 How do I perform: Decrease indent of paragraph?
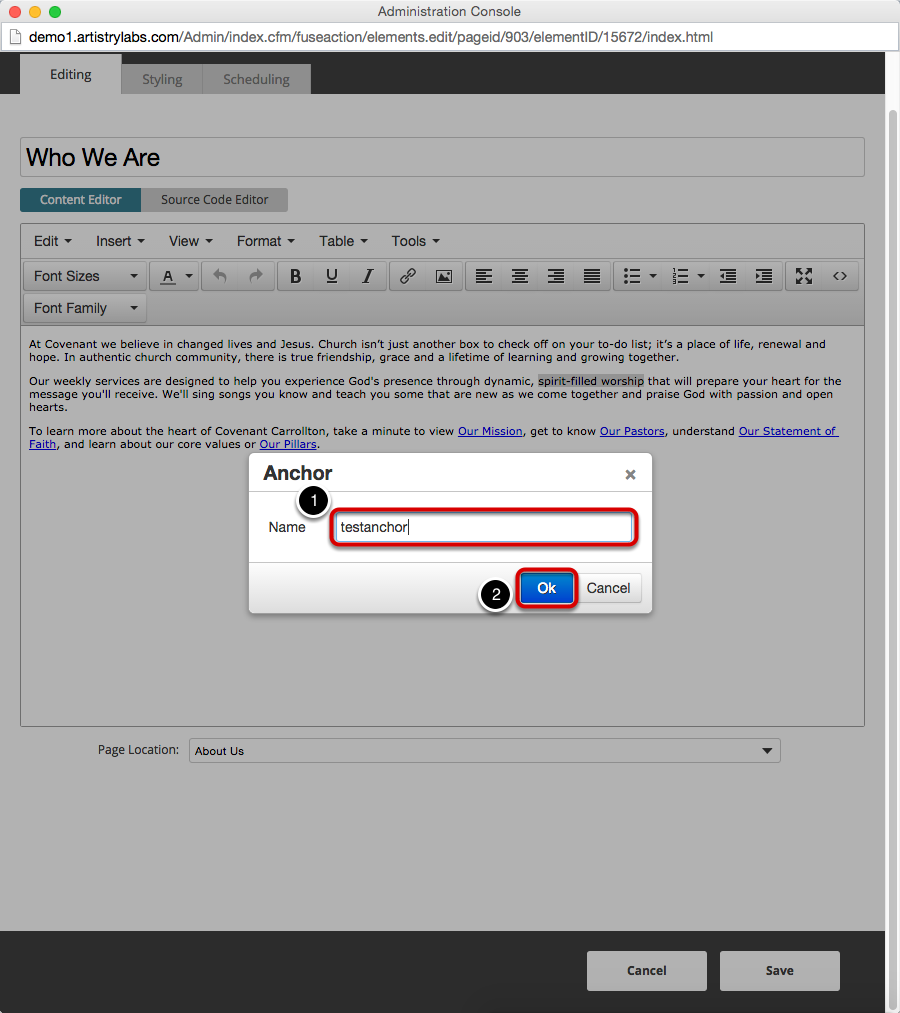pos(728,276)
